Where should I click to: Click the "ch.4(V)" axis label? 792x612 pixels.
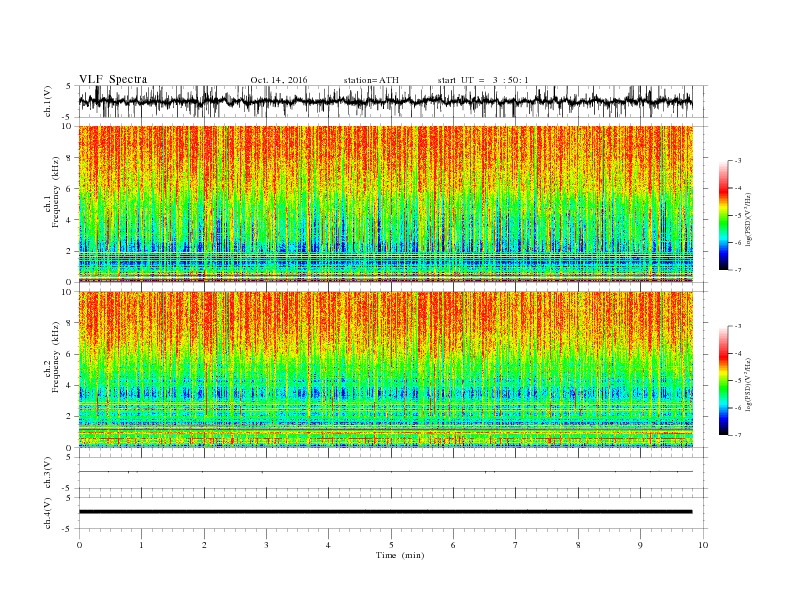48,513
